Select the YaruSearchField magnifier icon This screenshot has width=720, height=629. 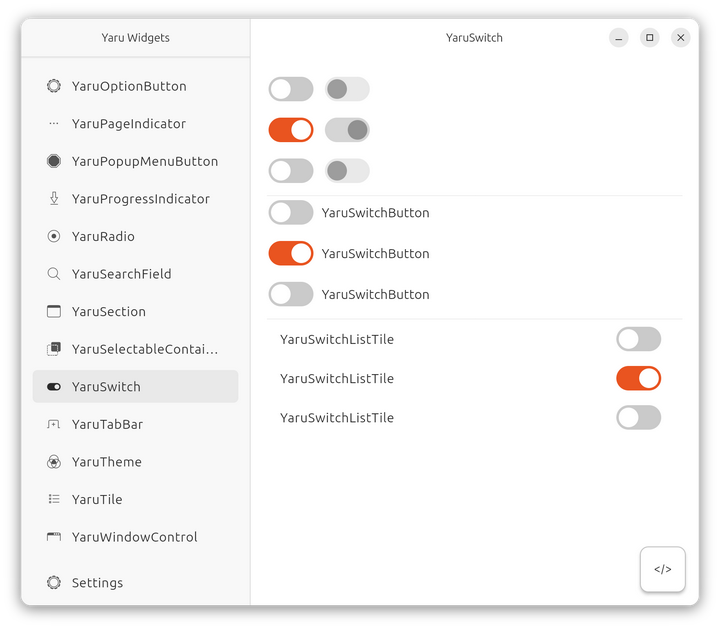click(x=54, y=274)
